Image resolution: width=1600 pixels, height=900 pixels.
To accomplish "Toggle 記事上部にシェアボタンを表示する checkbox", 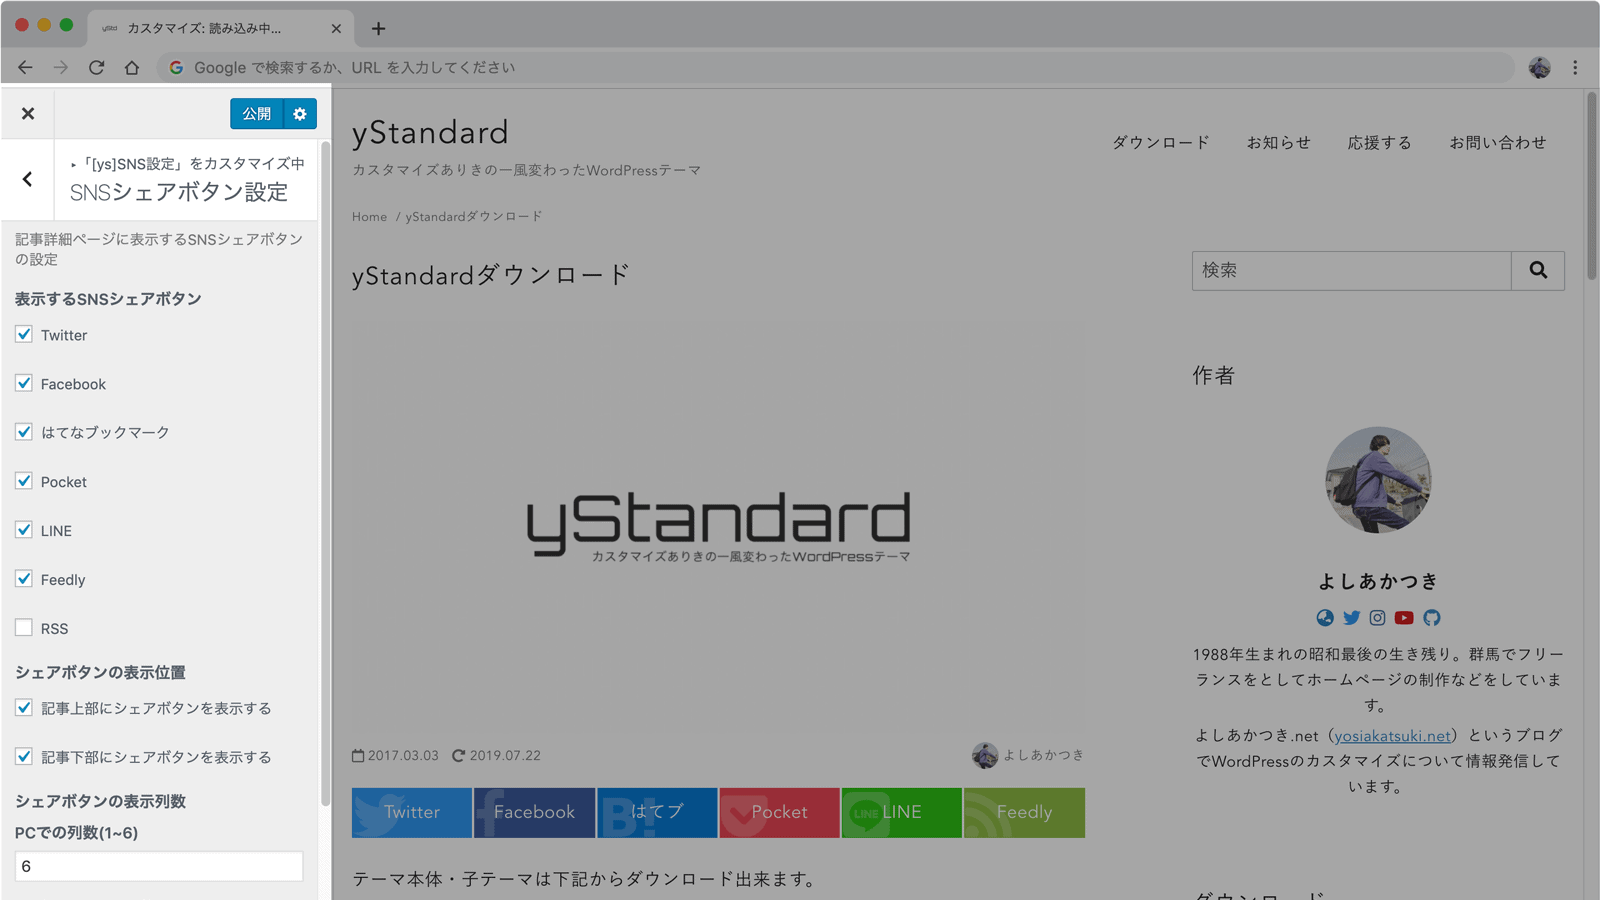I will click(24, 708).
